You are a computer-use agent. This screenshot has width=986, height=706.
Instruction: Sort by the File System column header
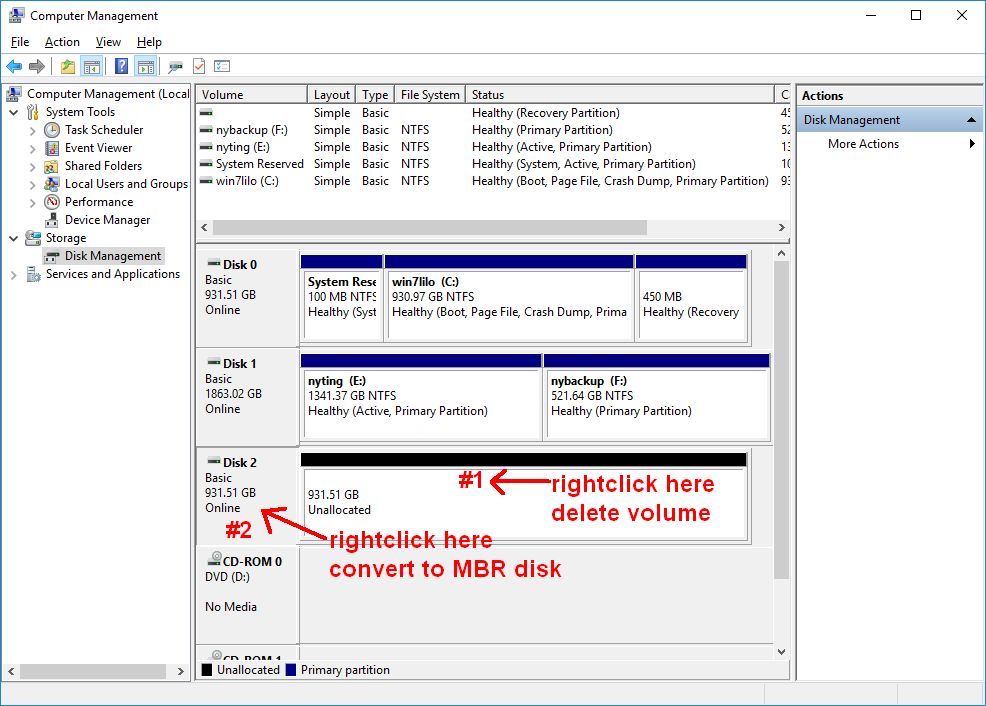[x=430, y=94]
